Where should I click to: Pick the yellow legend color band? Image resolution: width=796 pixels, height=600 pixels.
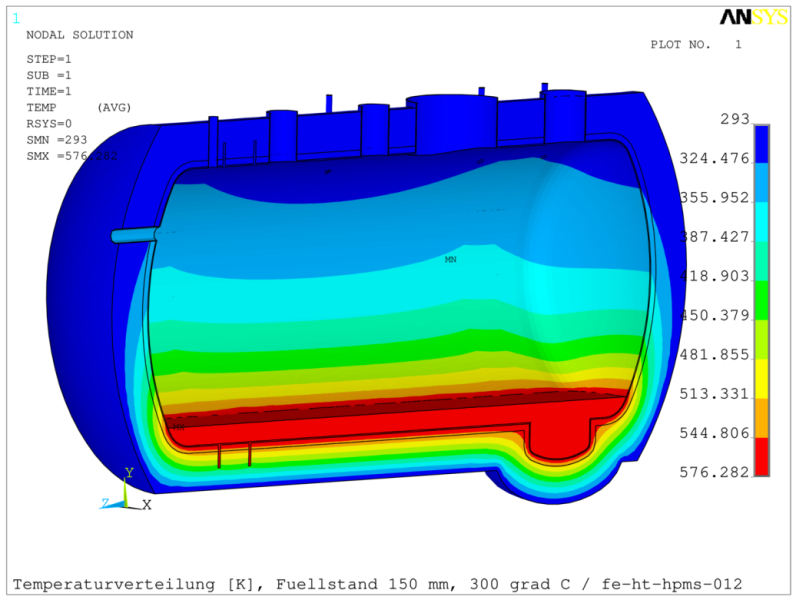tap(762, 378)
